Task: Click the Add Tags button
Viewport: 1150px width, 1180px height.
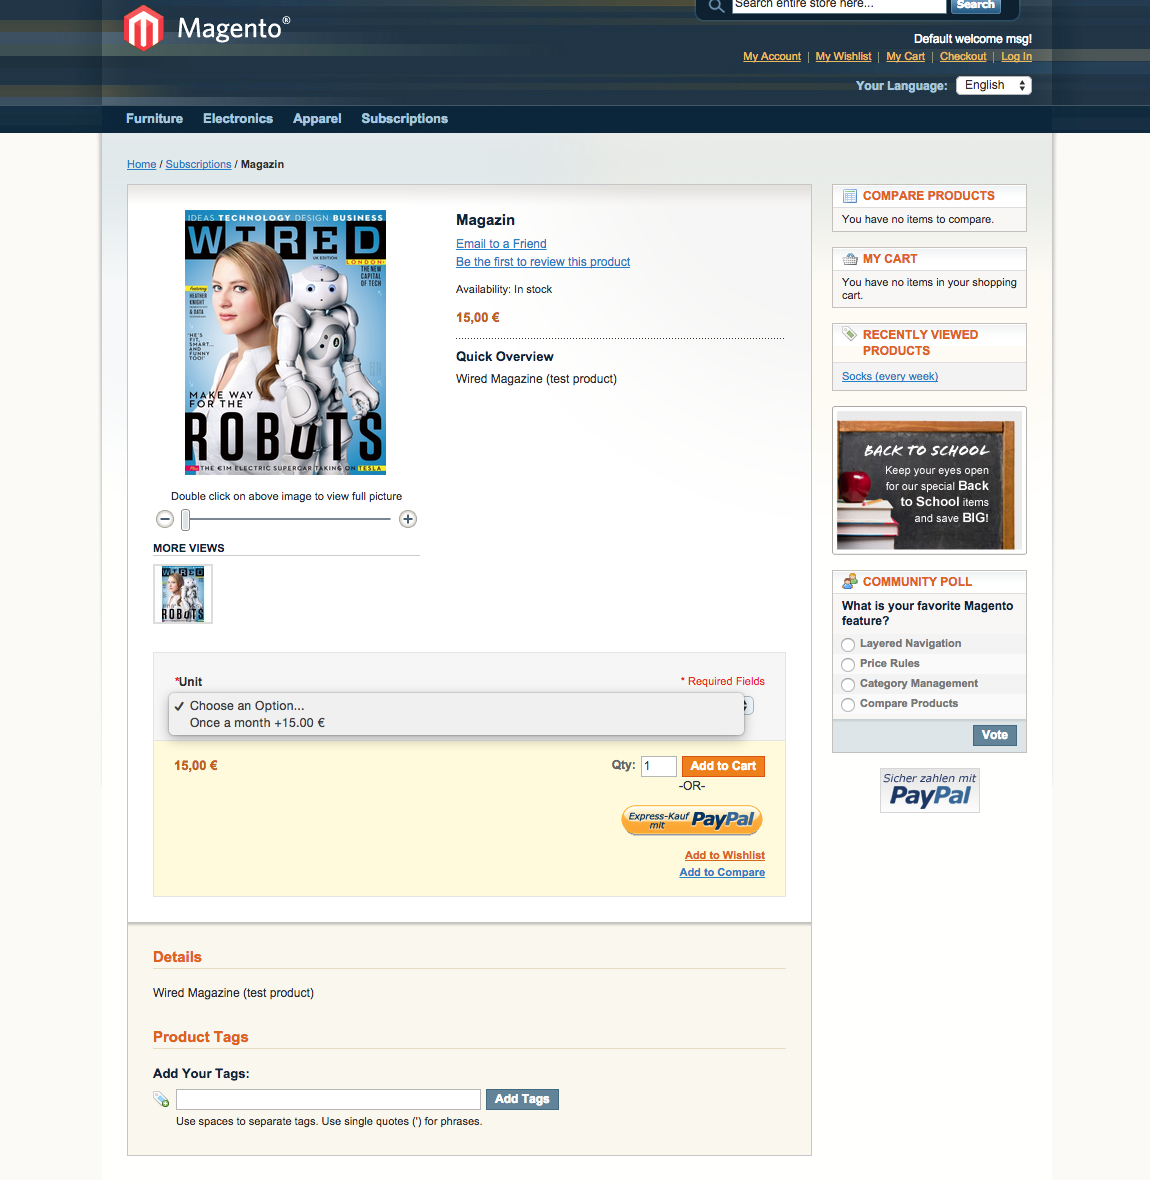Action: 522,1099
